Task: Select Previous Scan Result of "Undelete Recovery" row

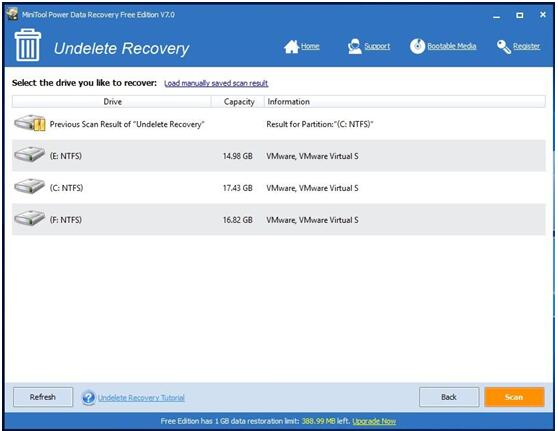Action: pos(279,124)
